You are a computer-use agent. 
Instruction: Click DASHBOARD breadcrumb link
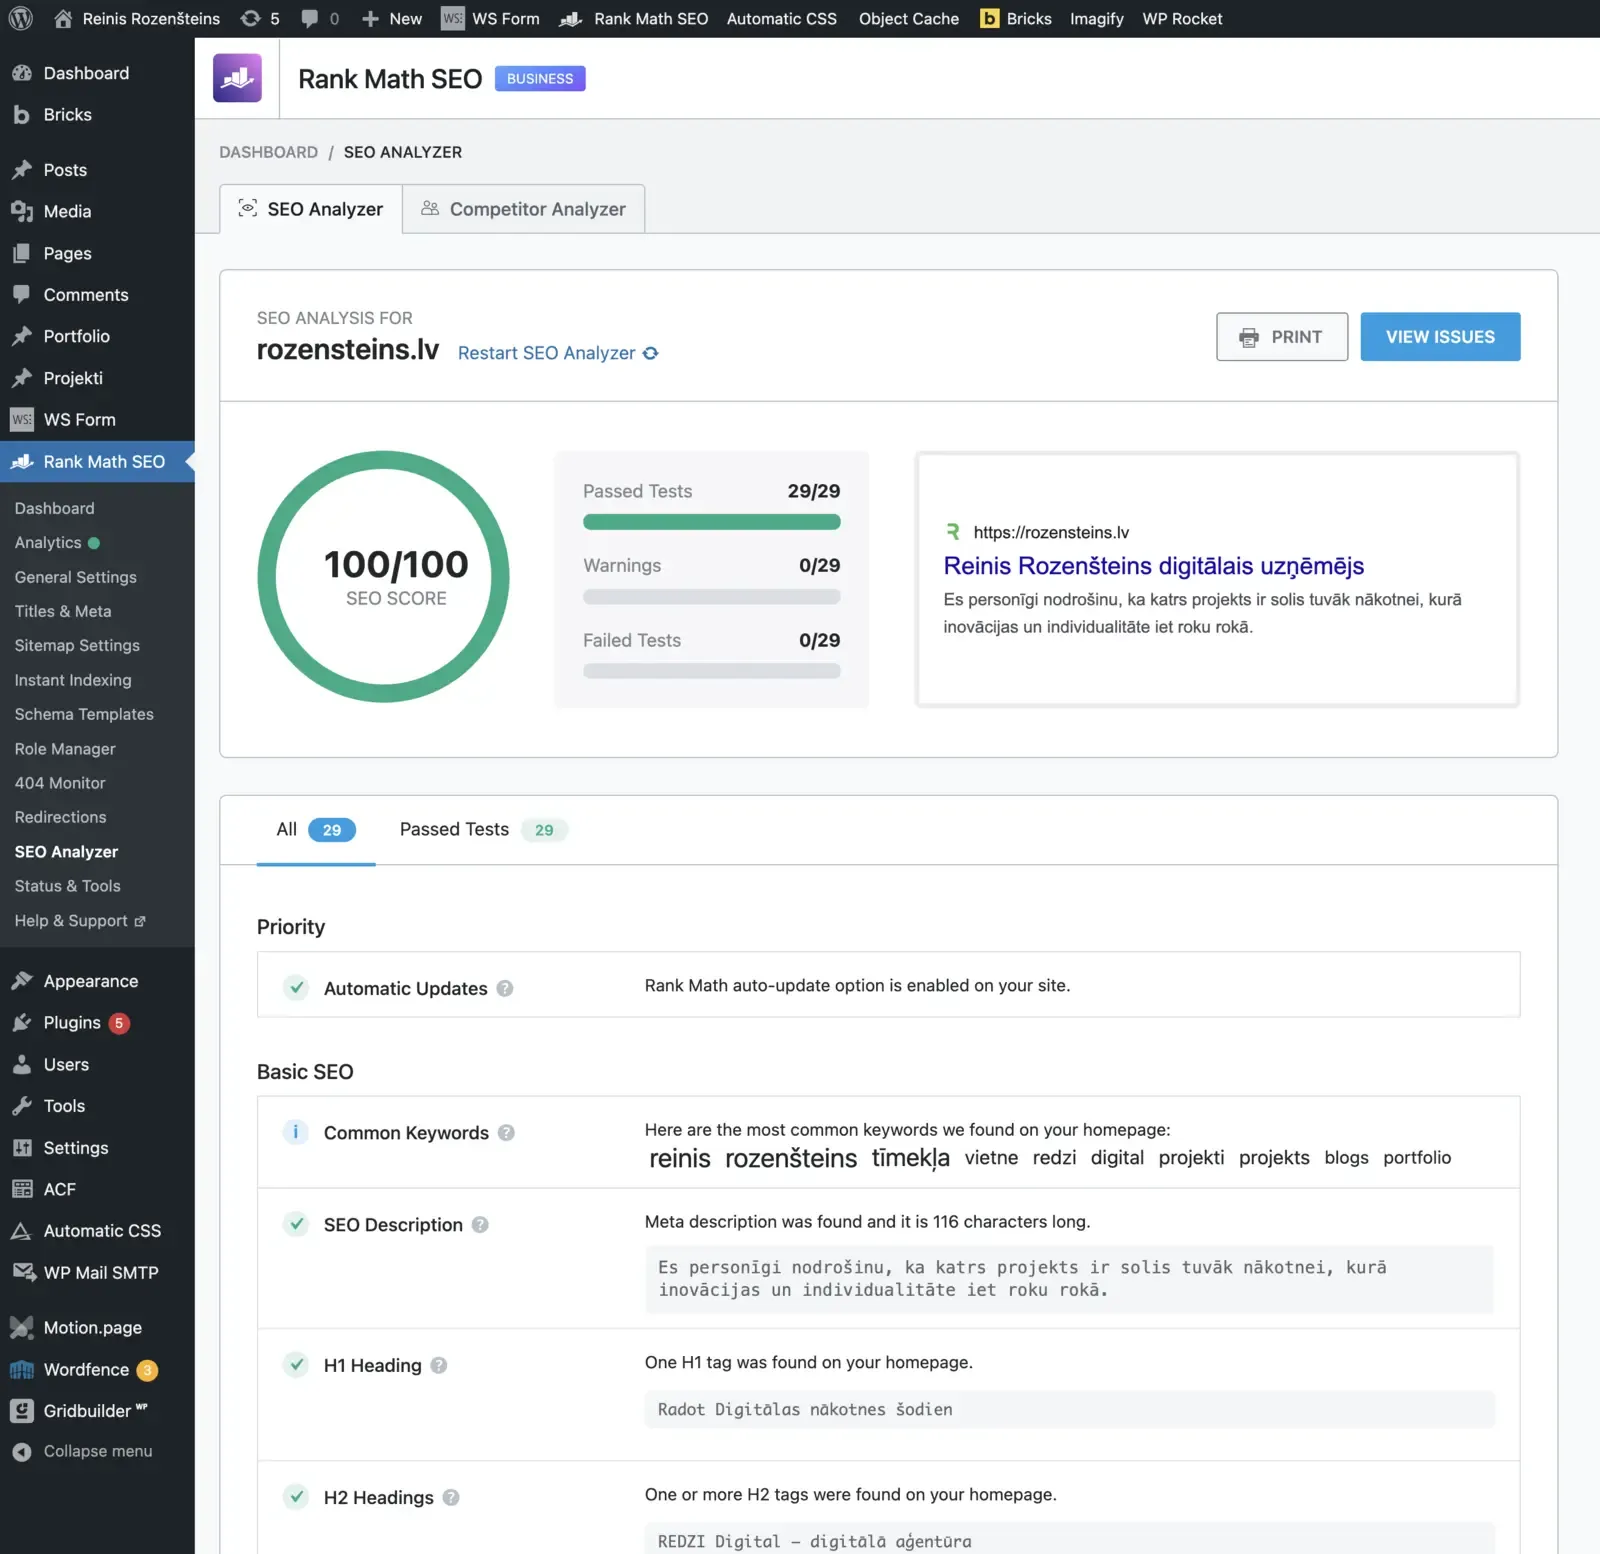click(269, 152)
